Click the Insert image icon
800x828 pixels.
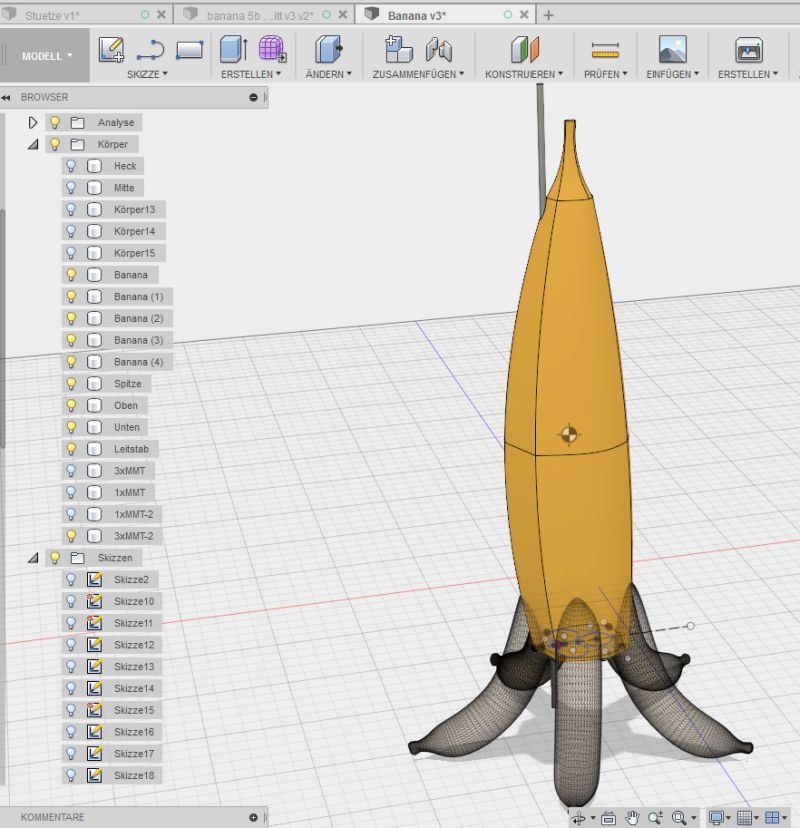click(673, 50)
